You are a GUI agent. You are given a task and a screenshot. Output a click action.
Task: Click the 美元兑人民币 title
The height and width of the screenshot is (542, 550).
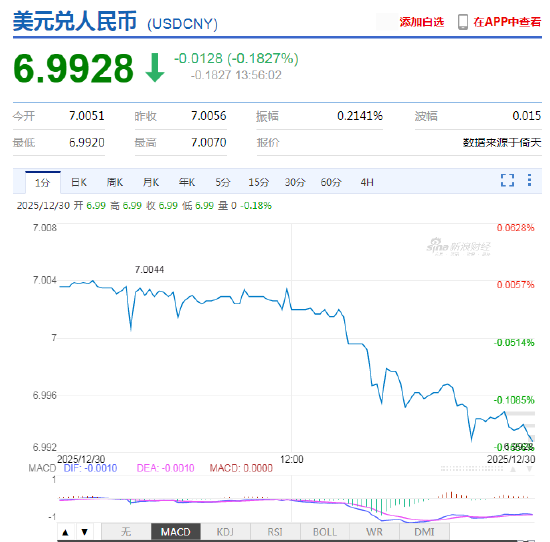tap(75, 21)
